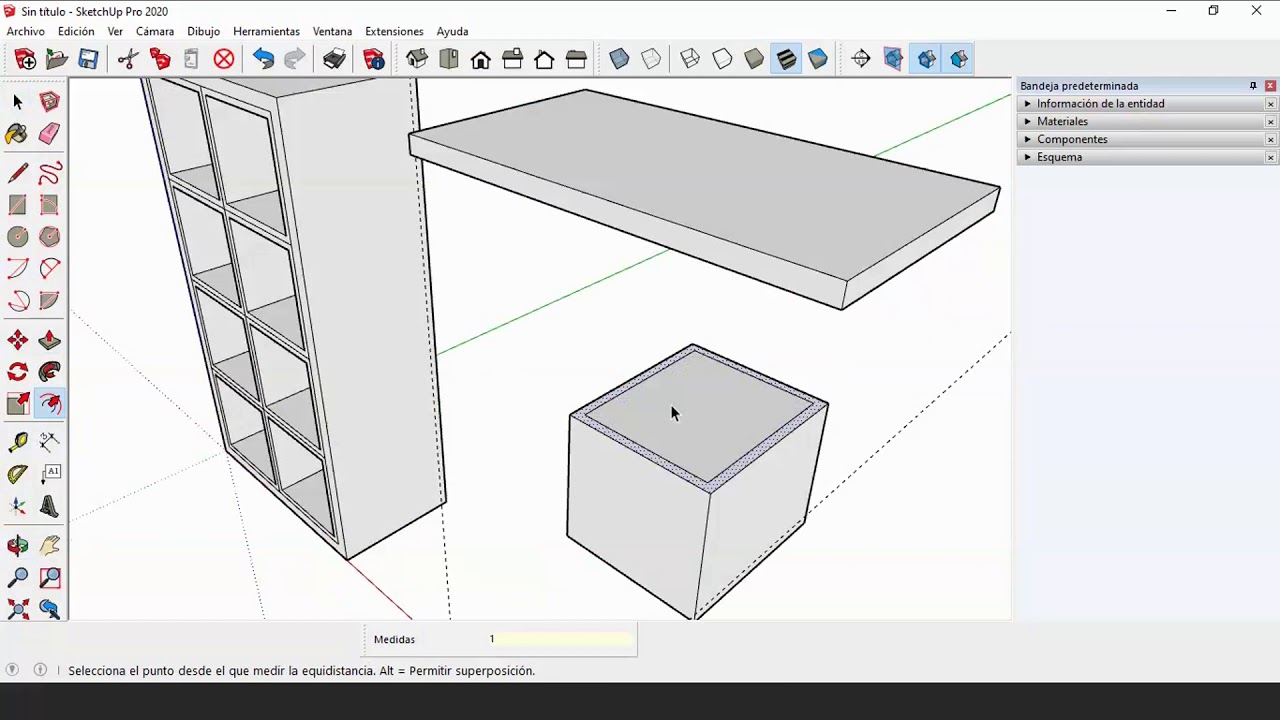Close the Esquema panel
1280x720 pixels.
[1271, 158]
